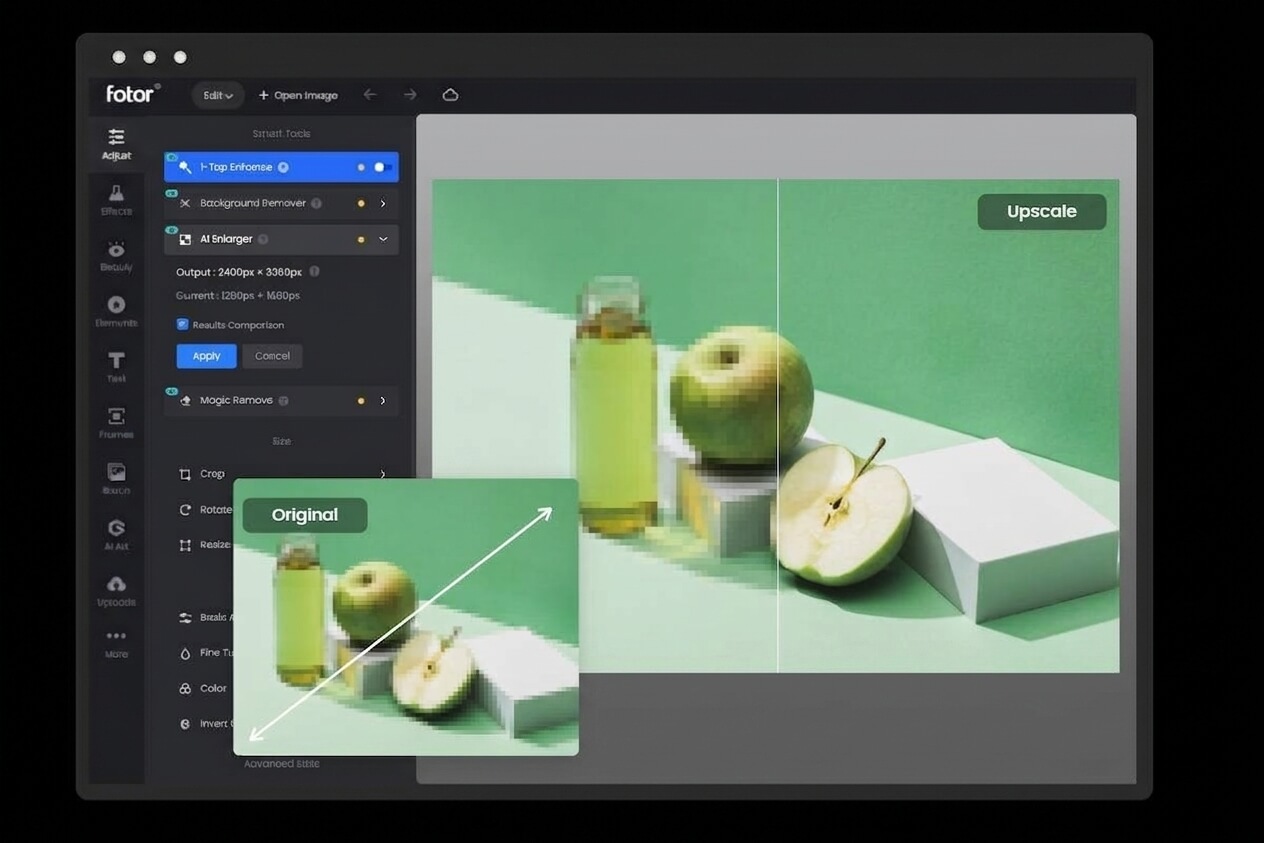Open the Adjust sidebar panel
This screenshot has height=843, width=1264.
point(116,144)
